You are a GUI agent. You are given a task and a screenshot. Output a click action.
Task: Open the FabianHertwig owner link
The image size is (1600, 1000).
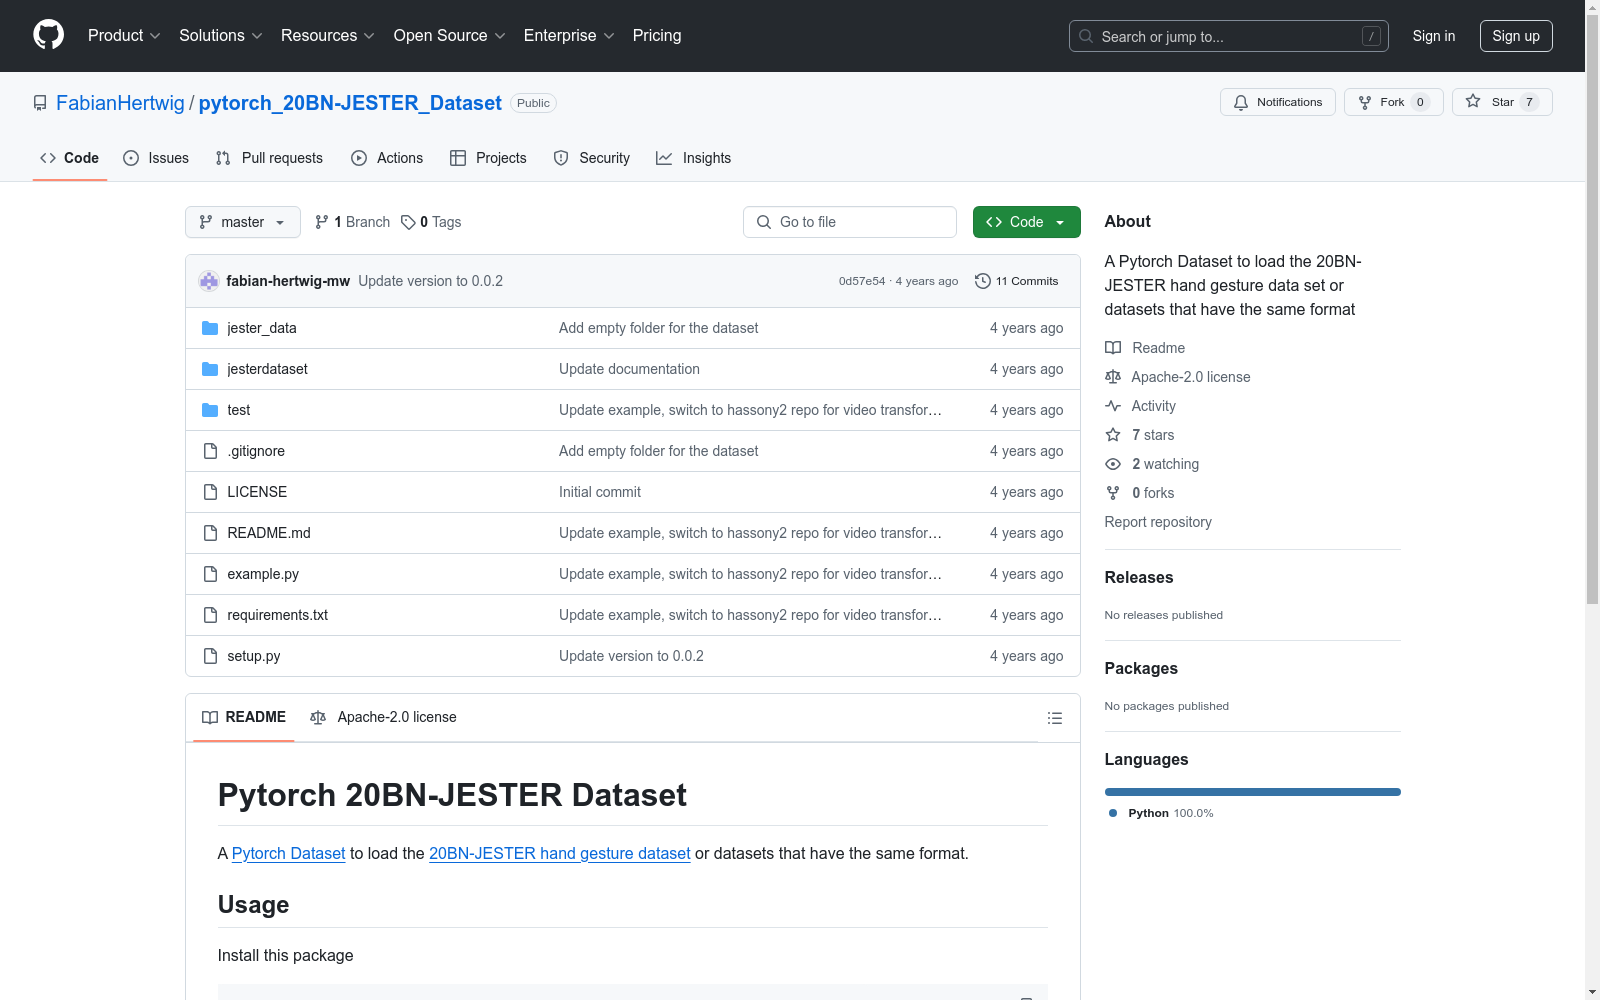coord(120,103)
